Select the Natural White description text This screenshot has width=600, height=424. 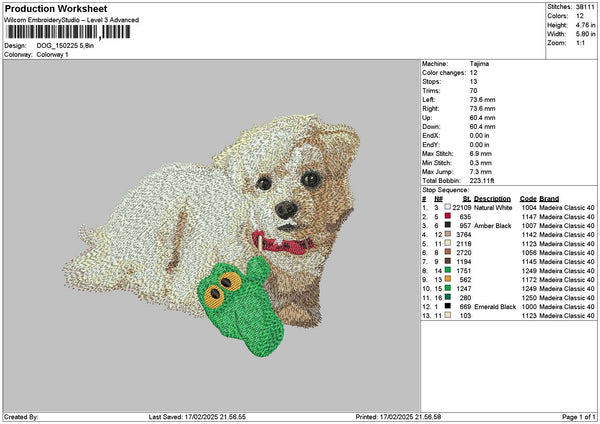click(493, 207)
